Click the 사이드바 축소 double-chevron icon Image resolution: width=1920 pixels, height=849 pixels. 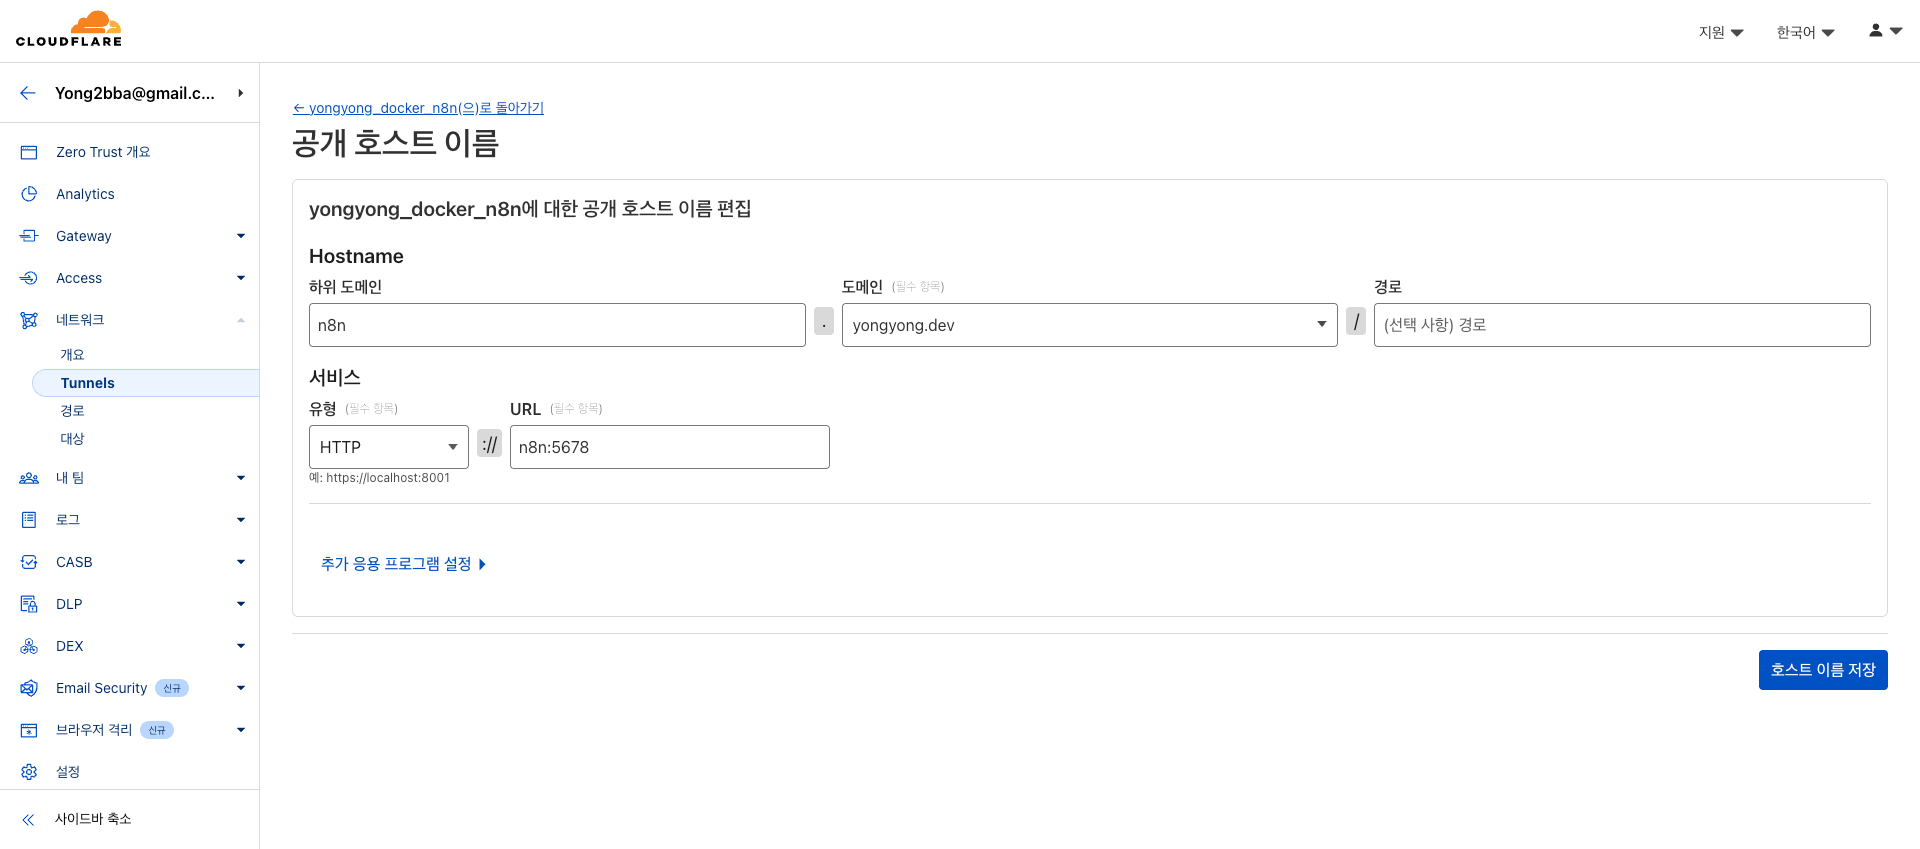[29, 820]
